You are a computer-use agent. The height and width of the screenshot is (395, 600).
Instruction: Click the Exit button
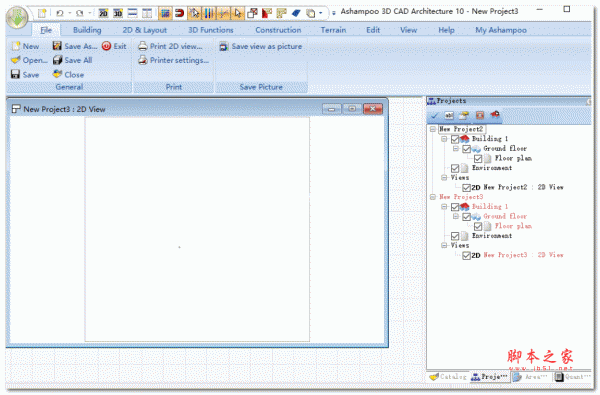tap(114, 46)
